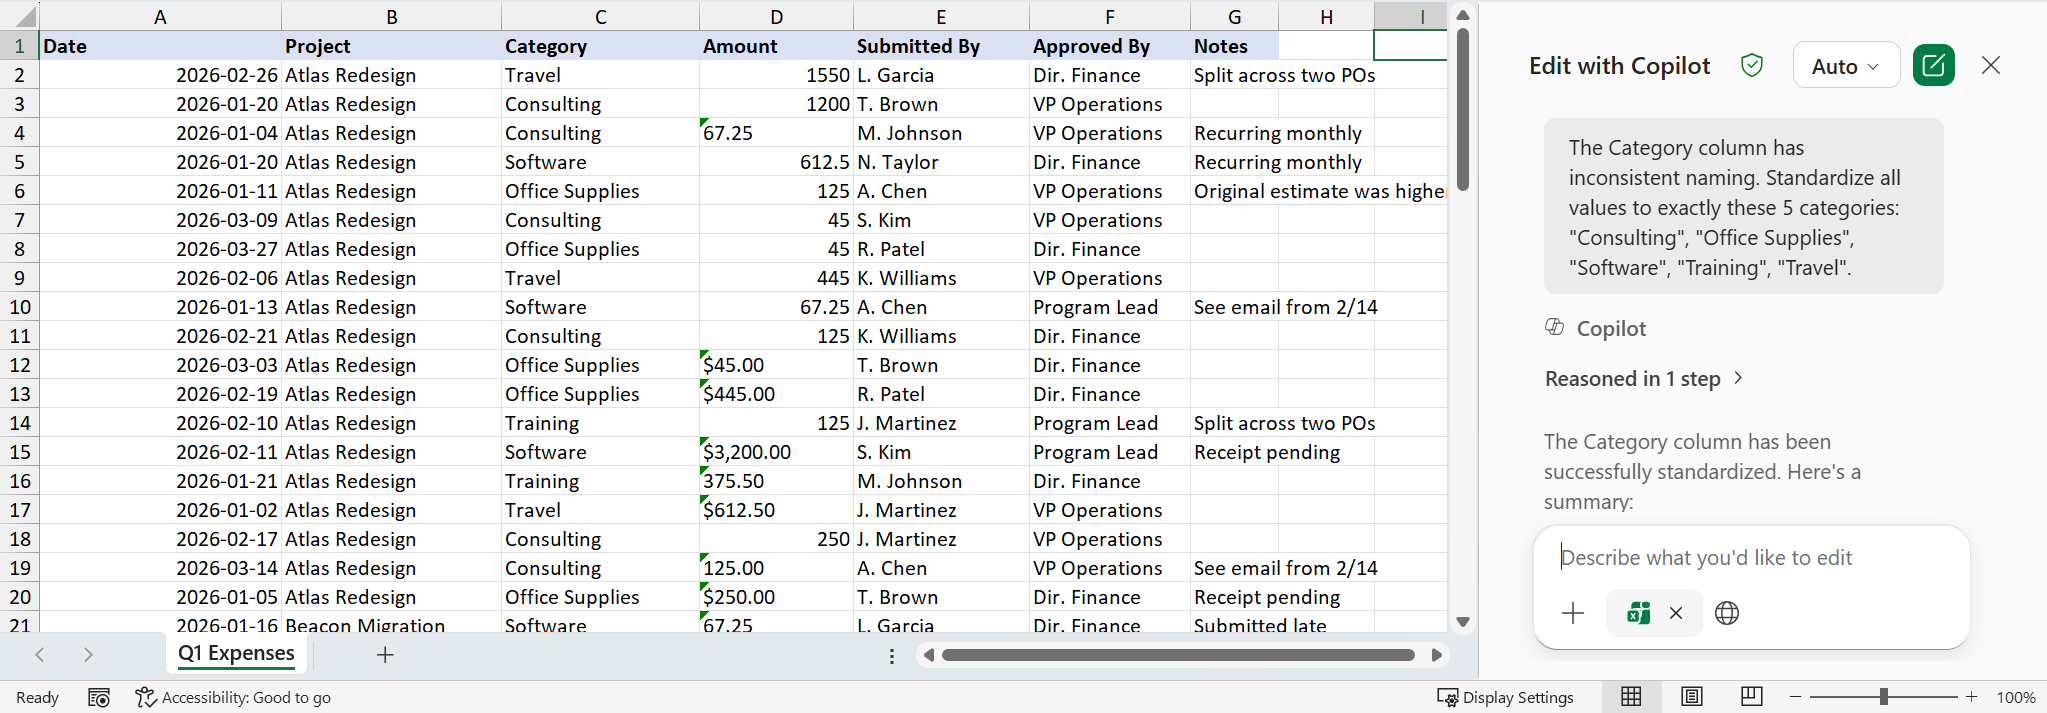Select row 12 header
The width and height of the screenshot is (2047, 713).
19,365
